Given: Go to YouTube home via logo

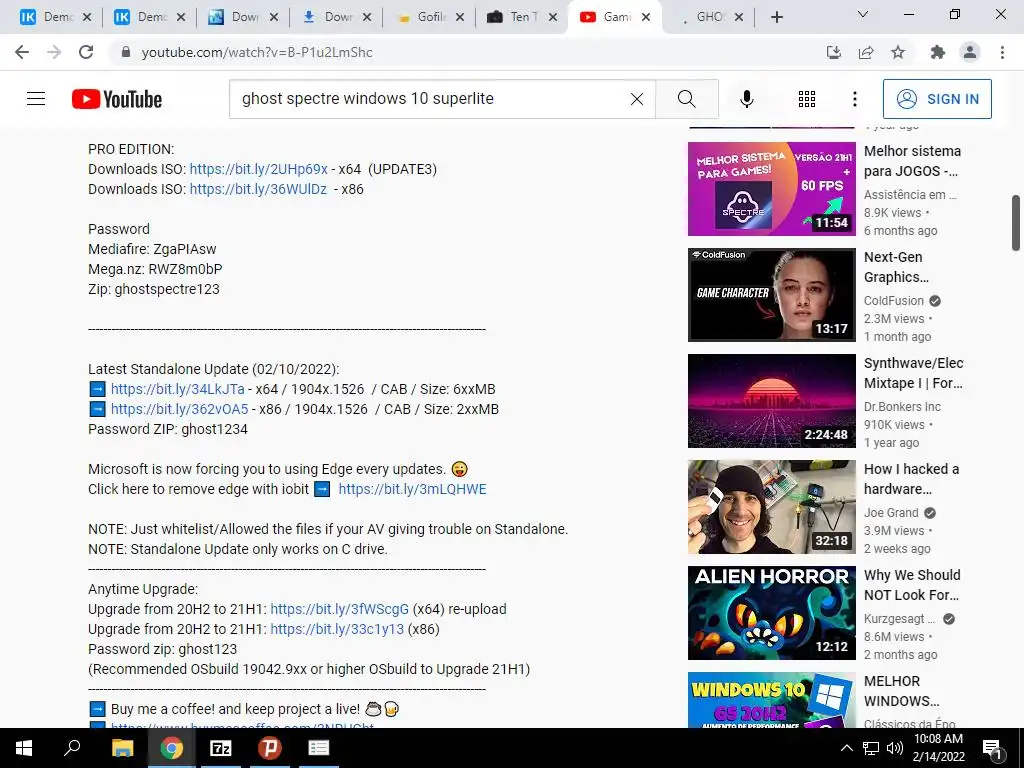Looking at the screenshot, I should tap(117, 99).
